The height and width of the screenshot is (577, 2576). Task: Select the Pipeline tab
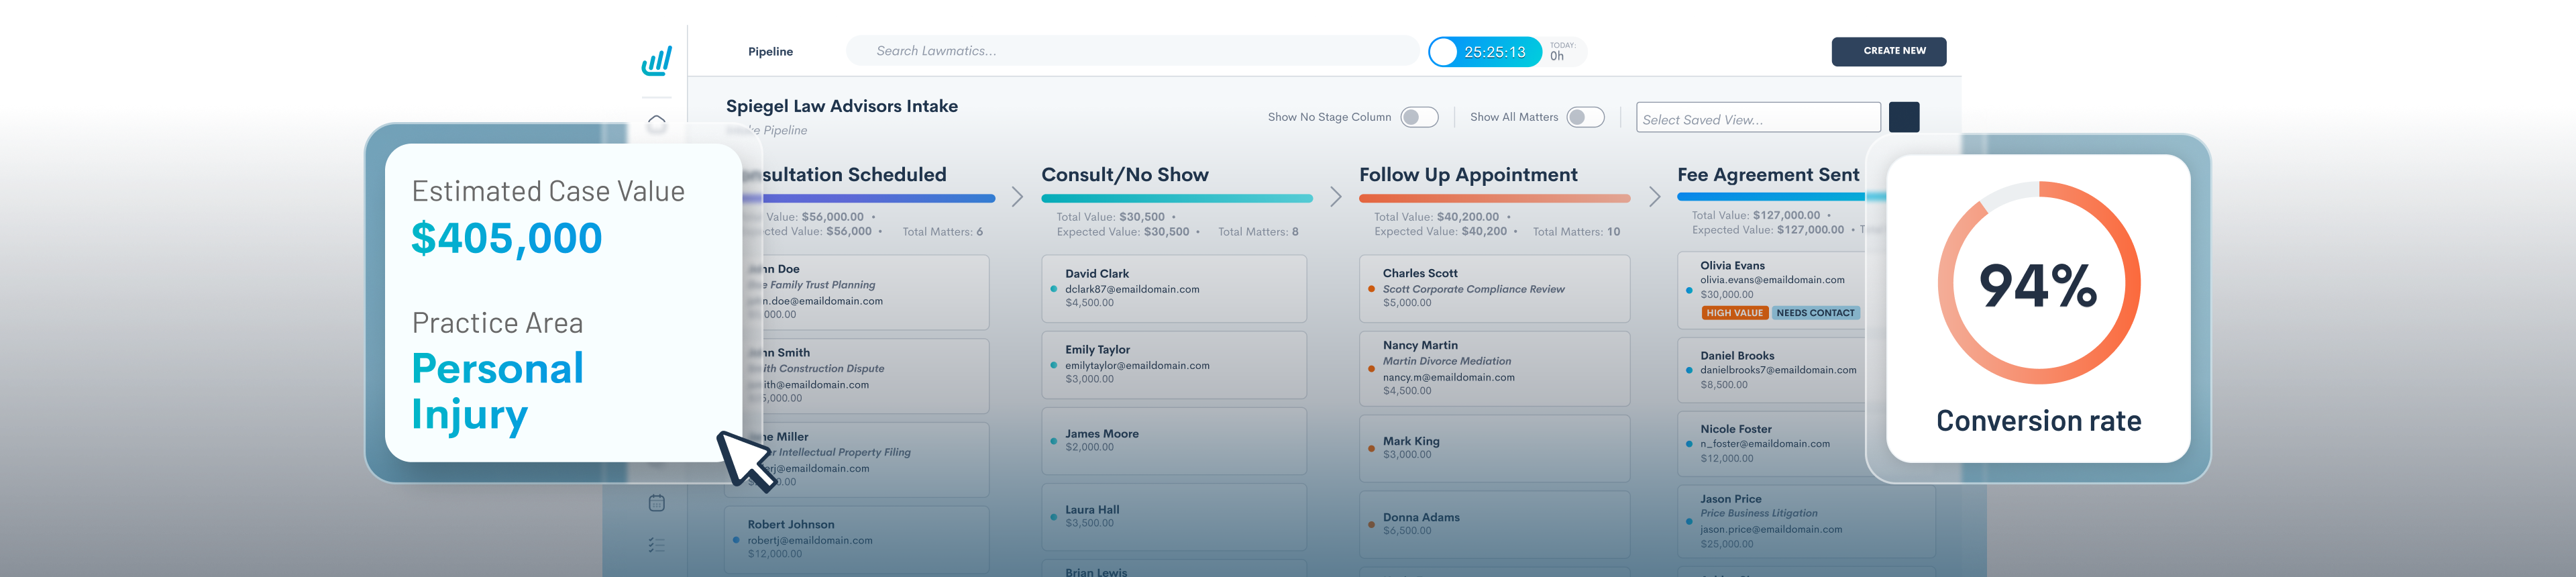tap(770, 52)
